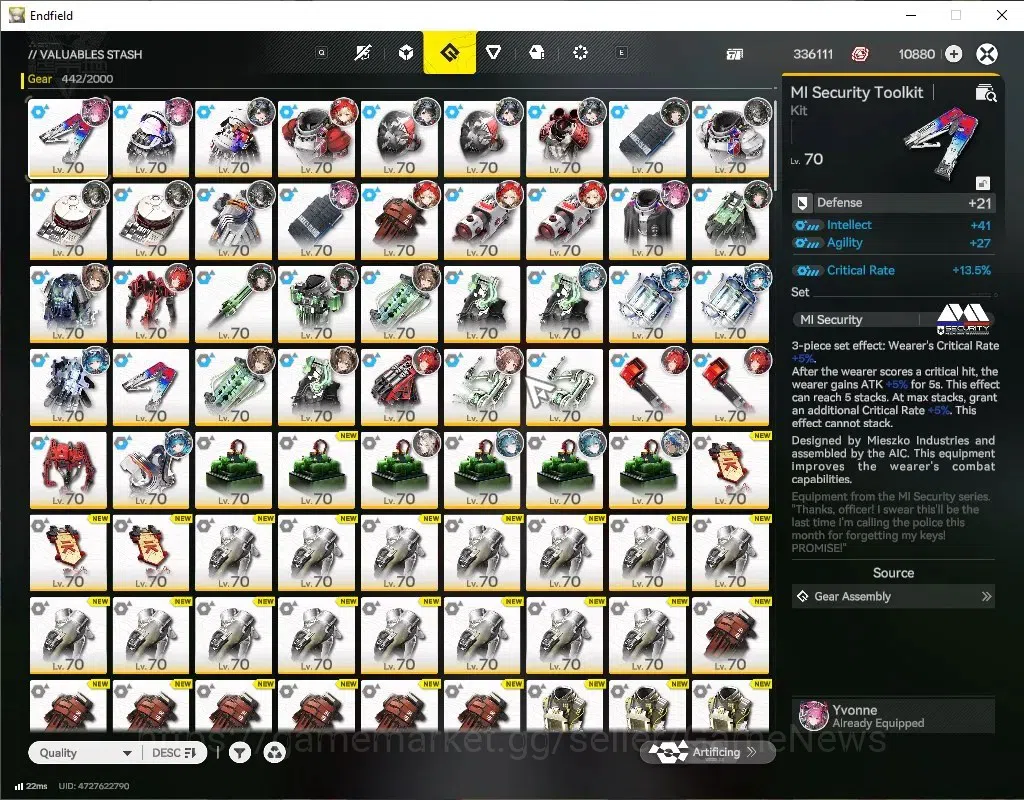
Task: Select the highlighted yellow Gear tab
Action: point(449,52)
